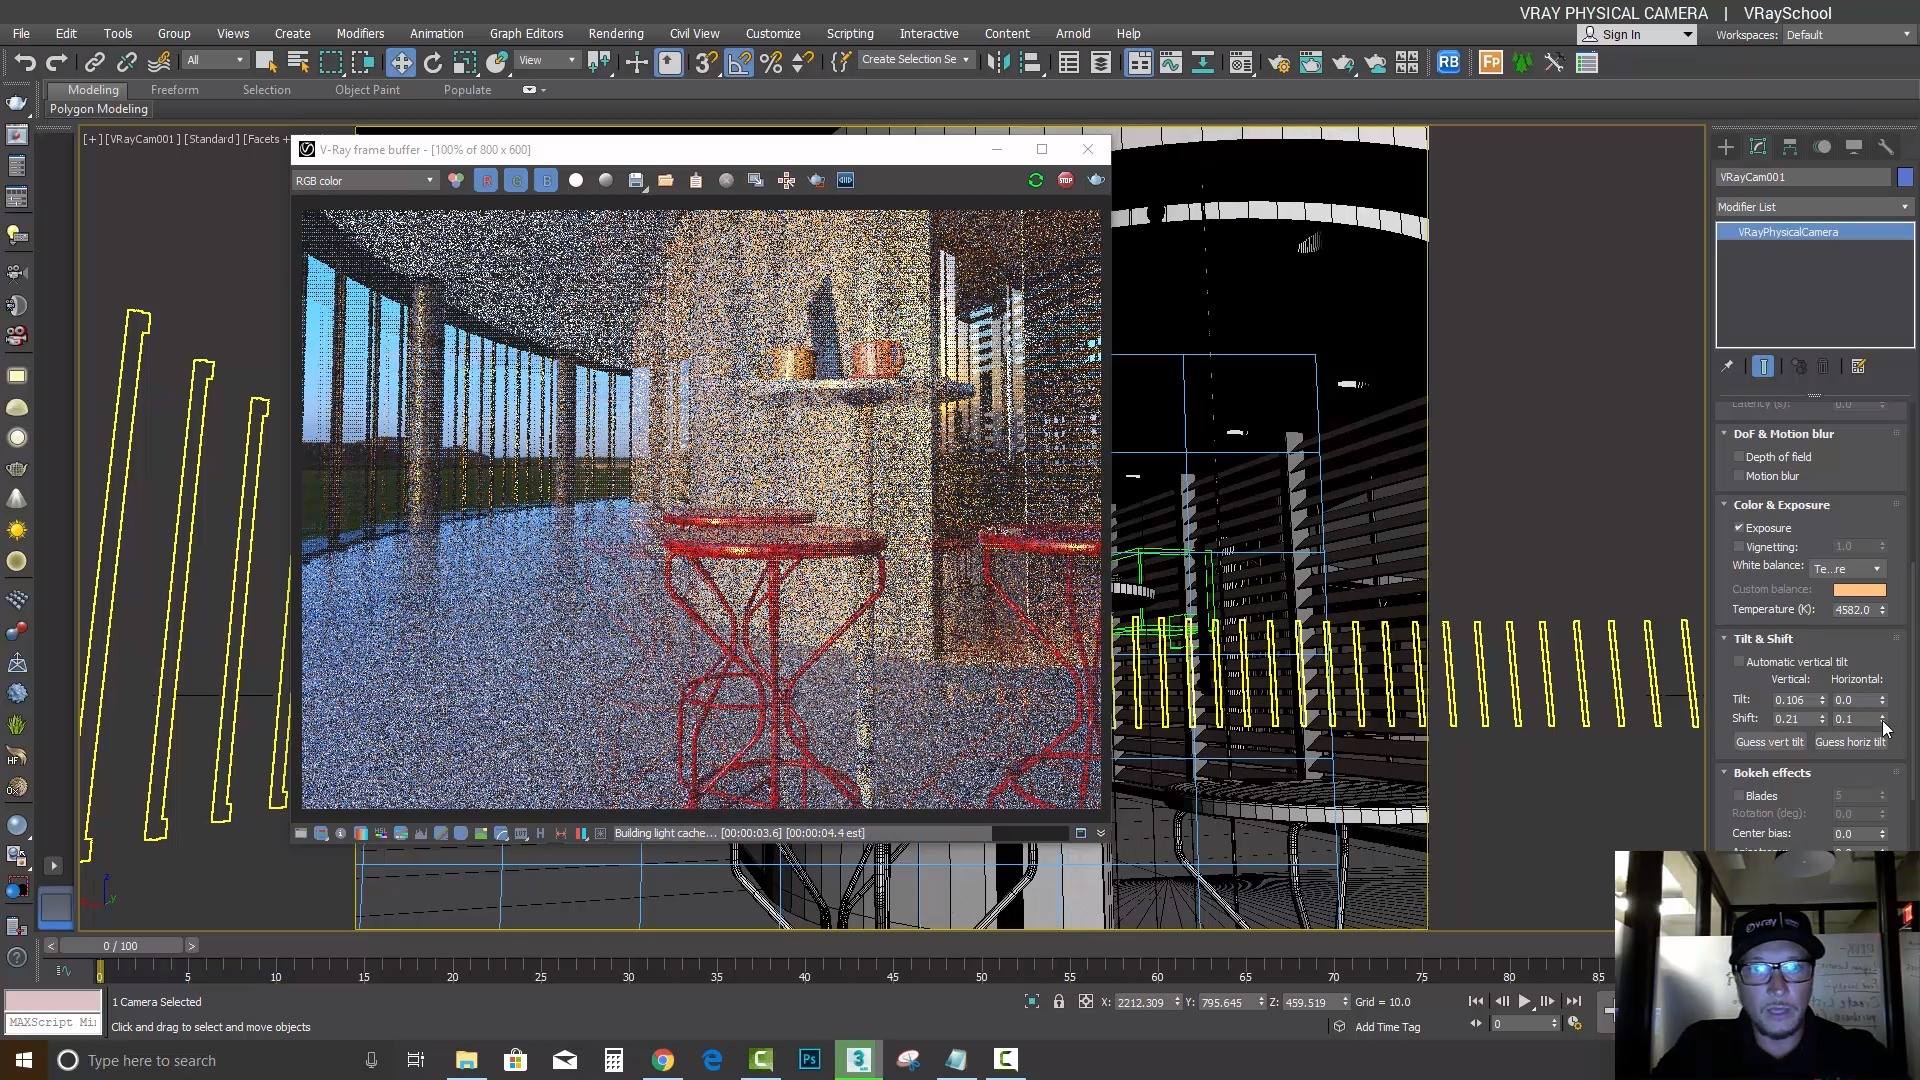
Task: Open File Explorer from taskbar
Action: pos(466,1060)
